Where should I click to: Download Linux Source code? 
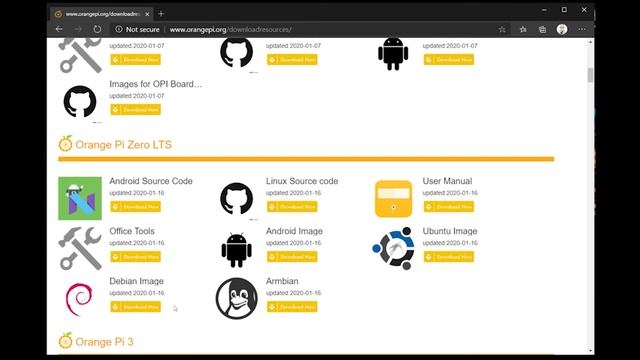[292, 207]
